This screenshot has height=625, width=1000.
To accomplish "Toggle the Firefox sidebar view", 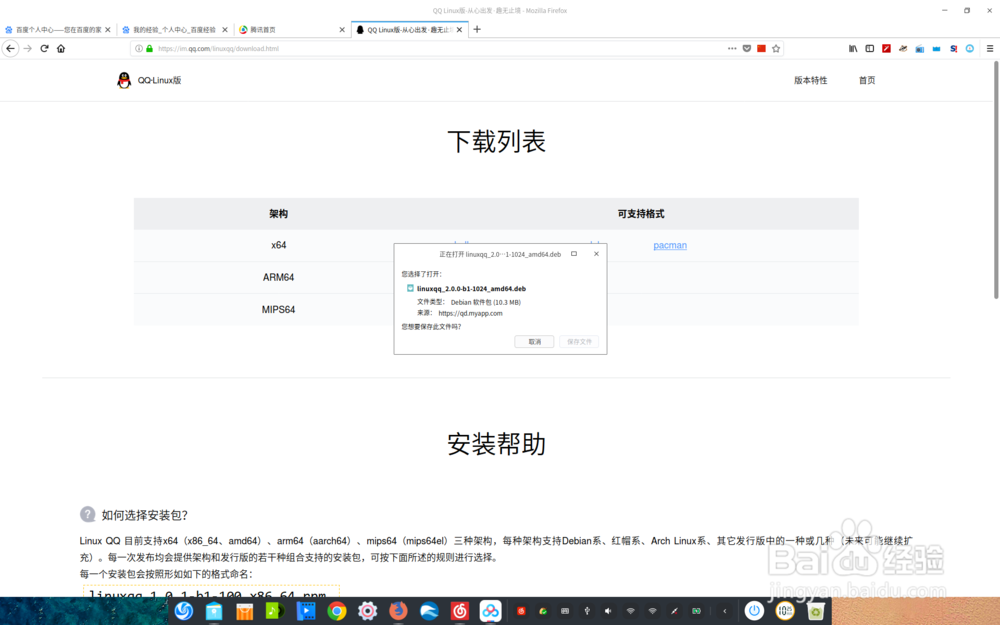I will coord(869,48).
